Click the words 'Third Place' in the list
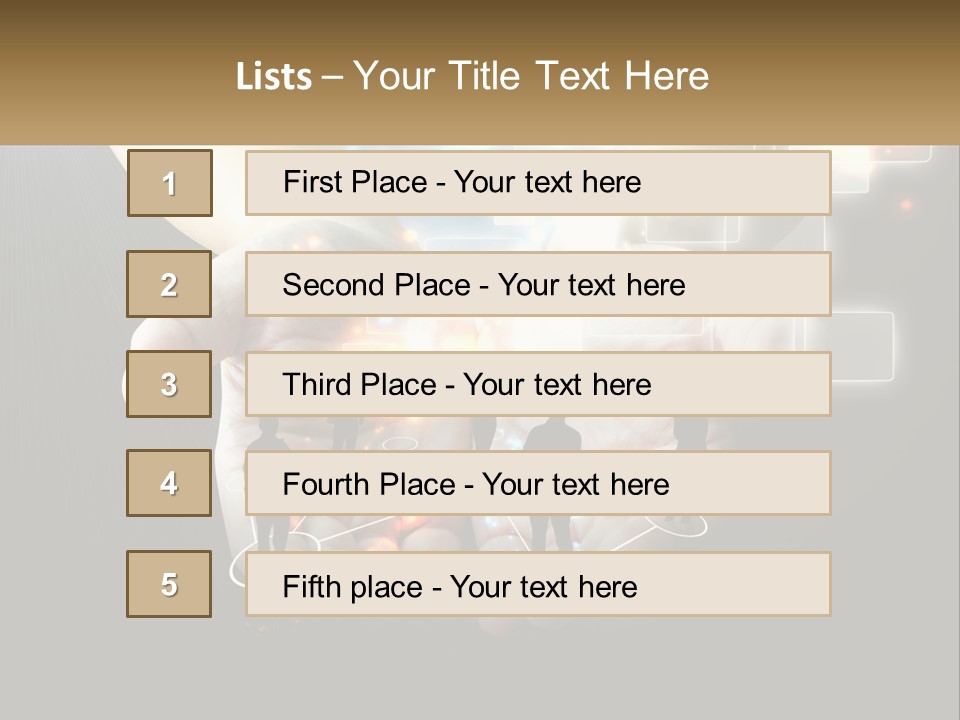The width and height of the screenshot is (960, 720). pyautogui.click(x=359, y=384)
